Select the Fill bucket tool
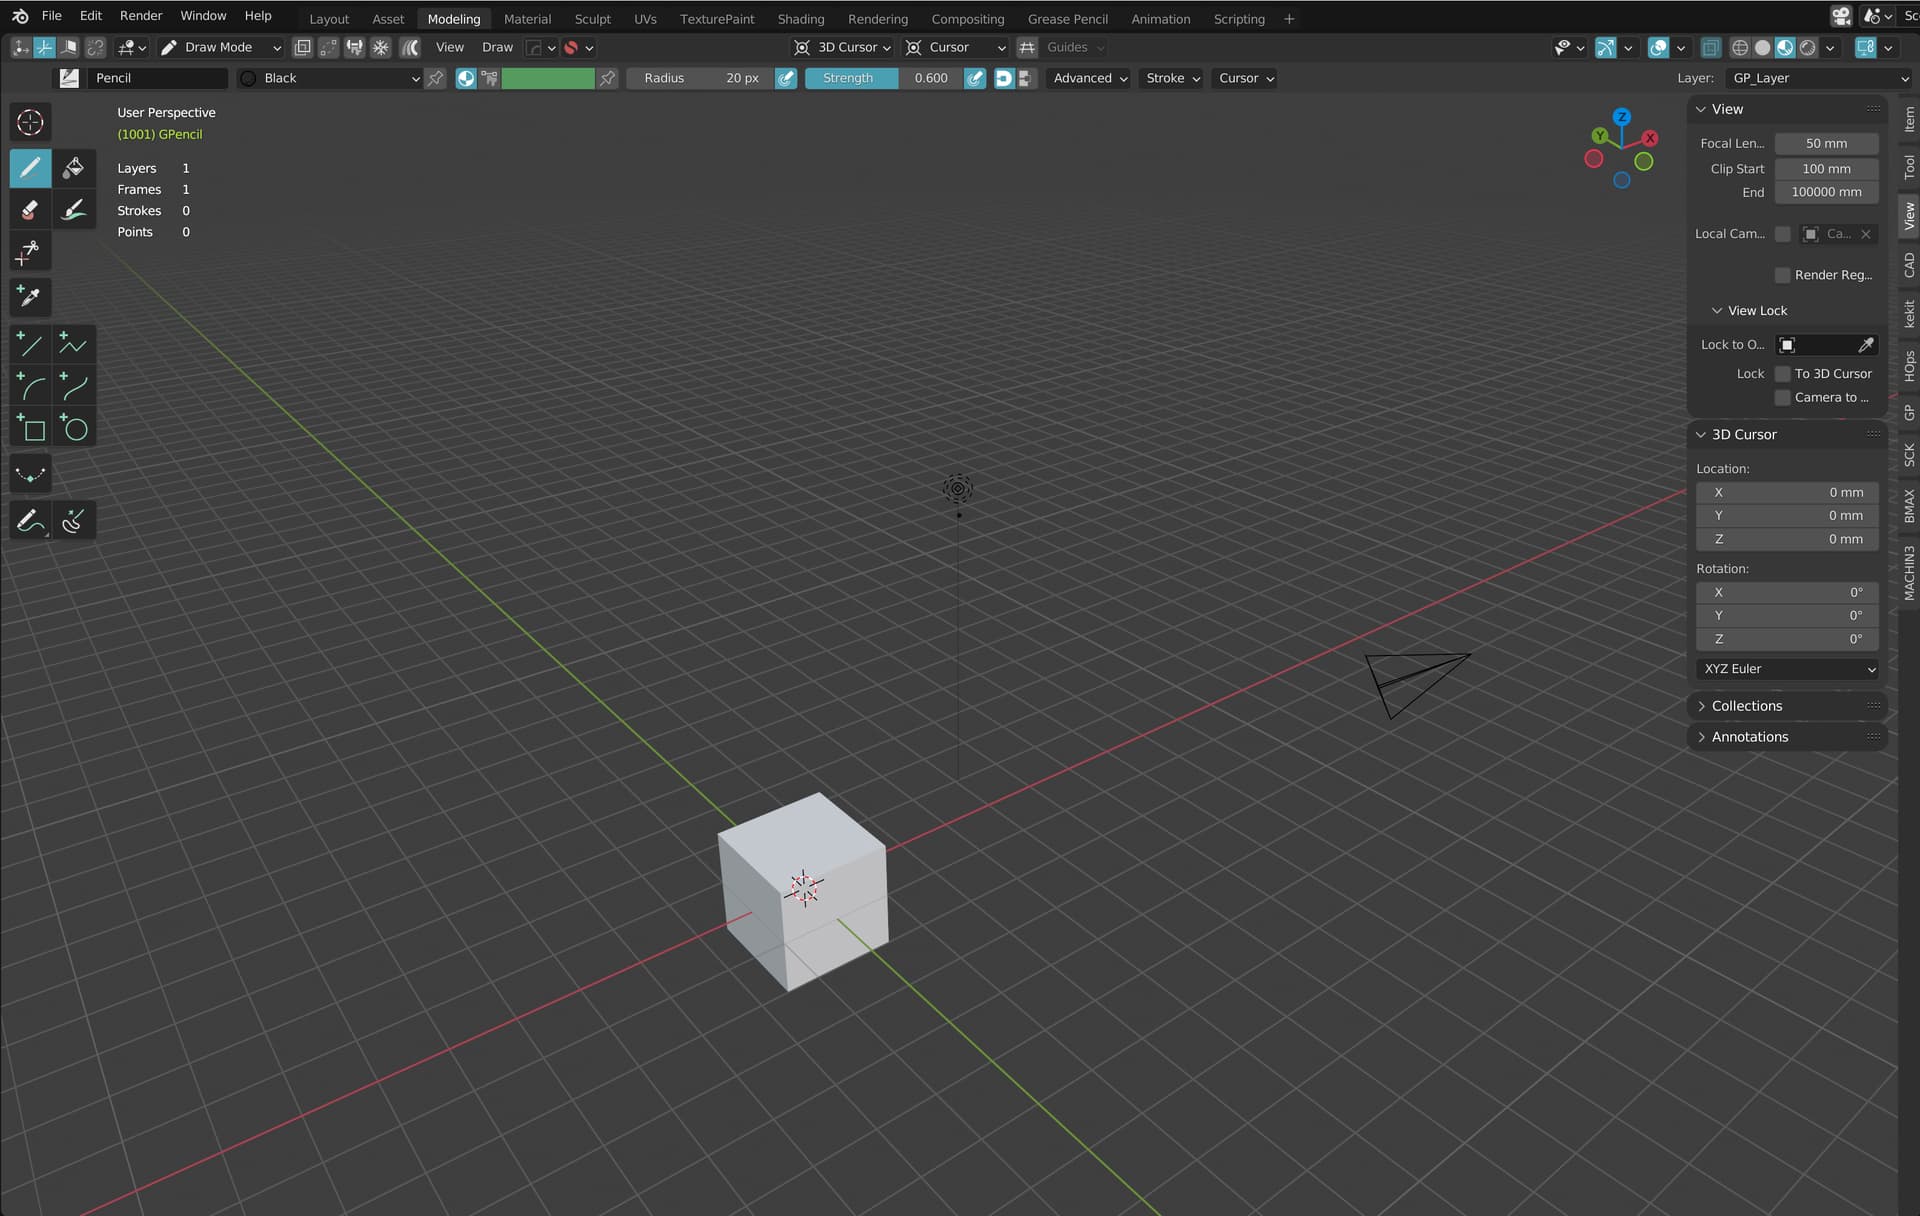Screen dimensions: 1920x1216 point(73,168)
